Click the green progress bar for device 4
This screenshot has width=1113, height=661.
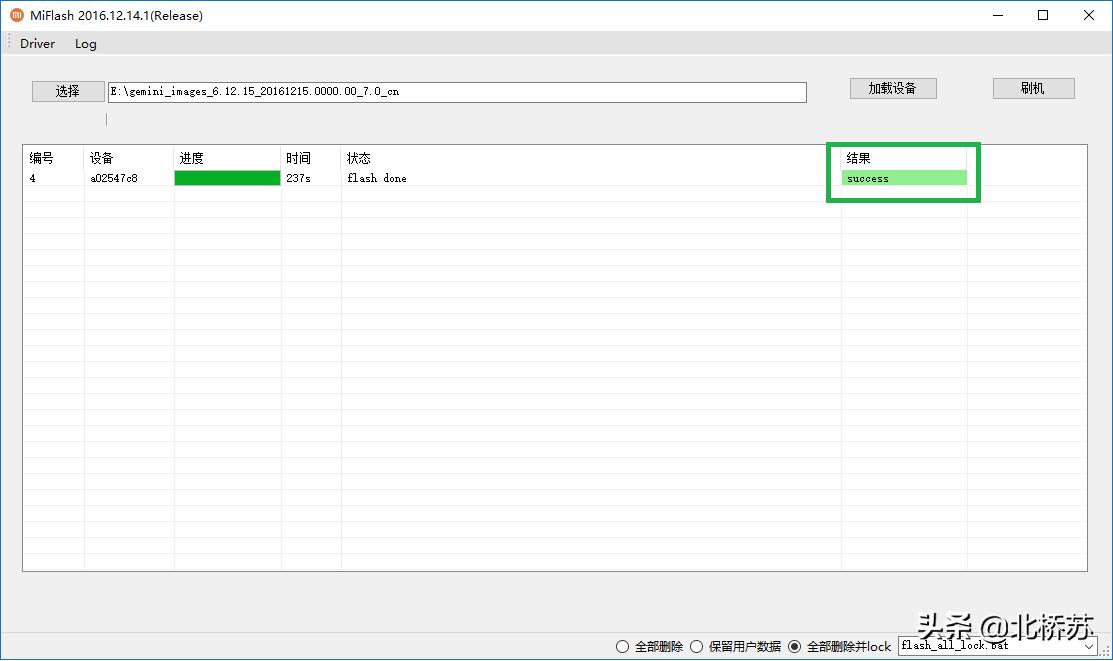(226, 177)
